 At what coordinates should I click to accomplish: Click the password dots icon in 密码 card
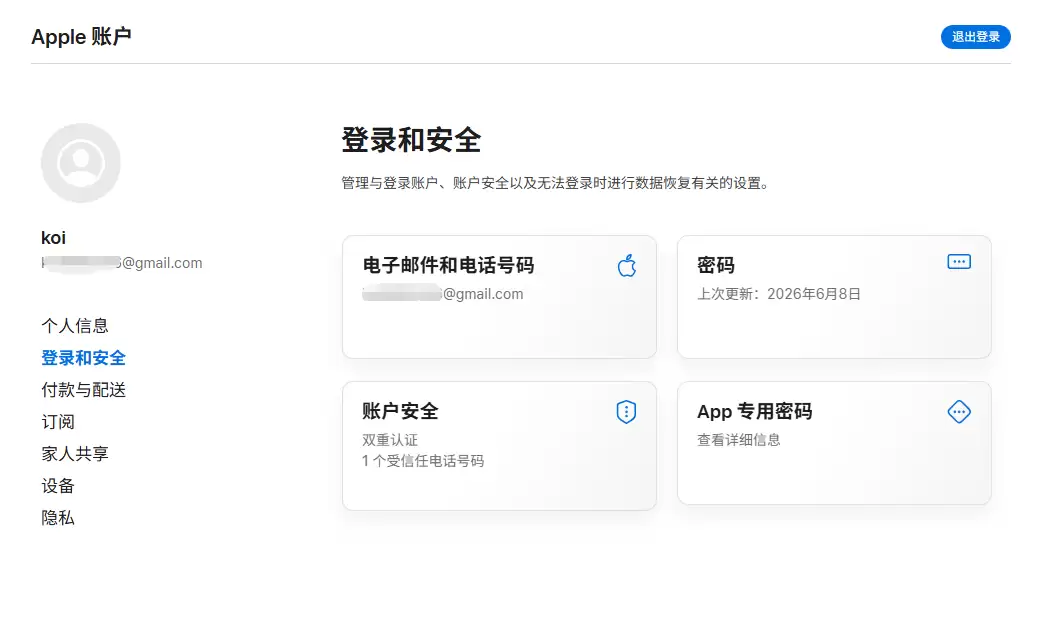click(x=959, y=262)
